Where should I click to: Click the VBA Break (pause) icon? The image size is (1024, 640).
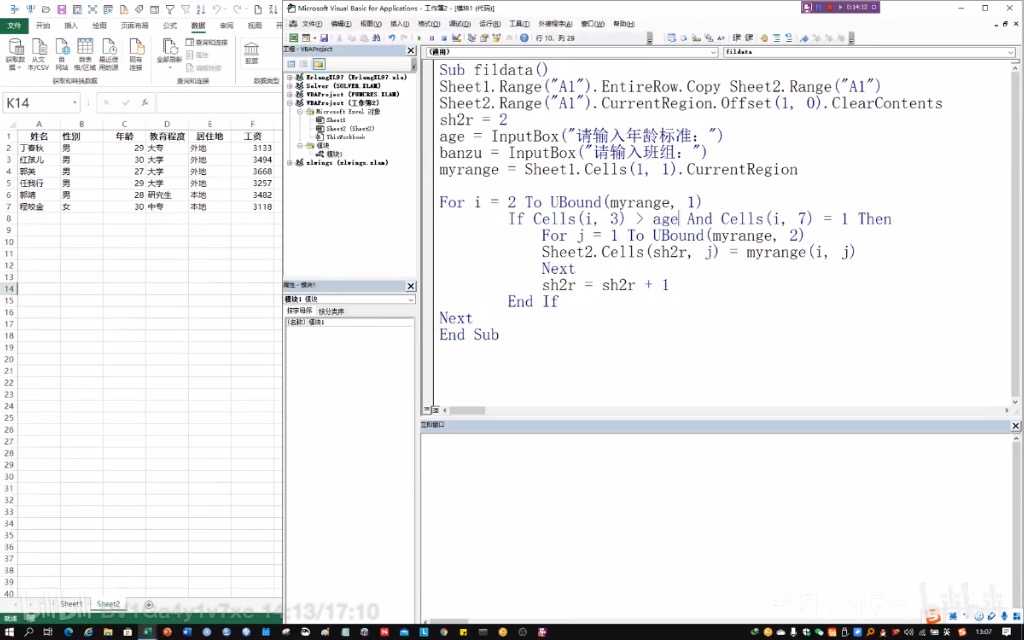[432, 38]
